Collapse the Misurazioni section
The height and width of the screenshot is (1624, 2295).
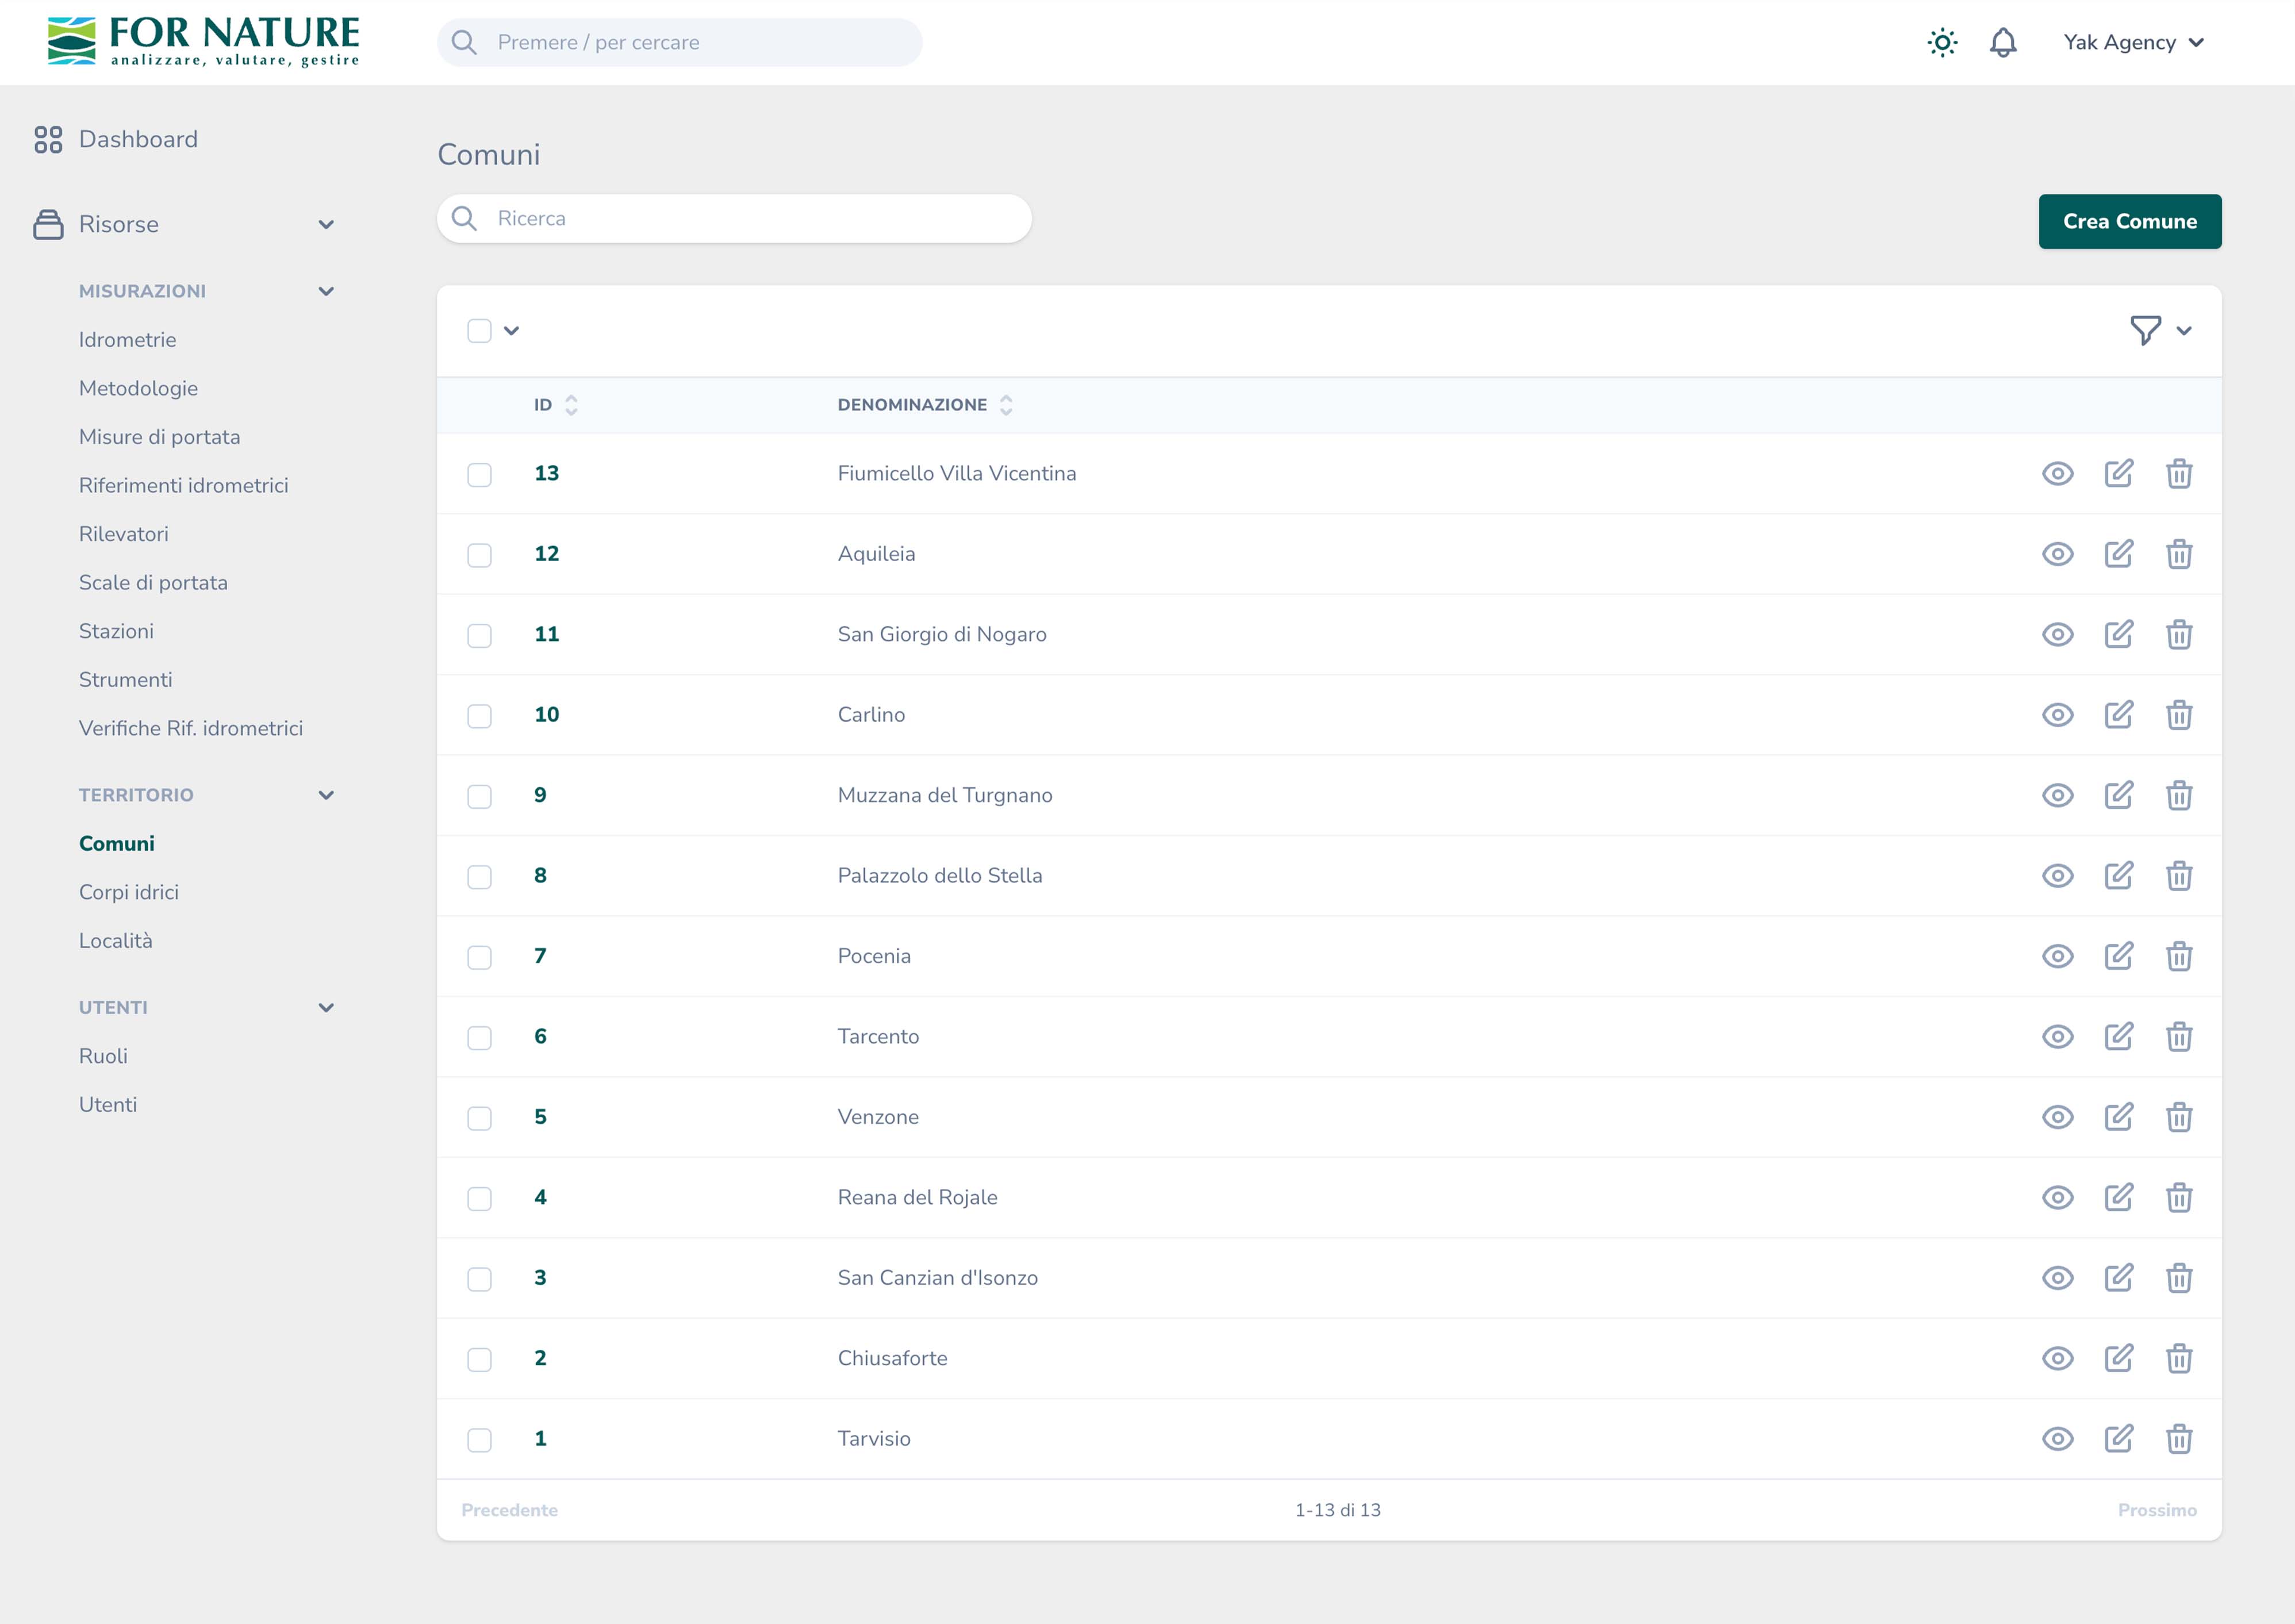(326, 291)
